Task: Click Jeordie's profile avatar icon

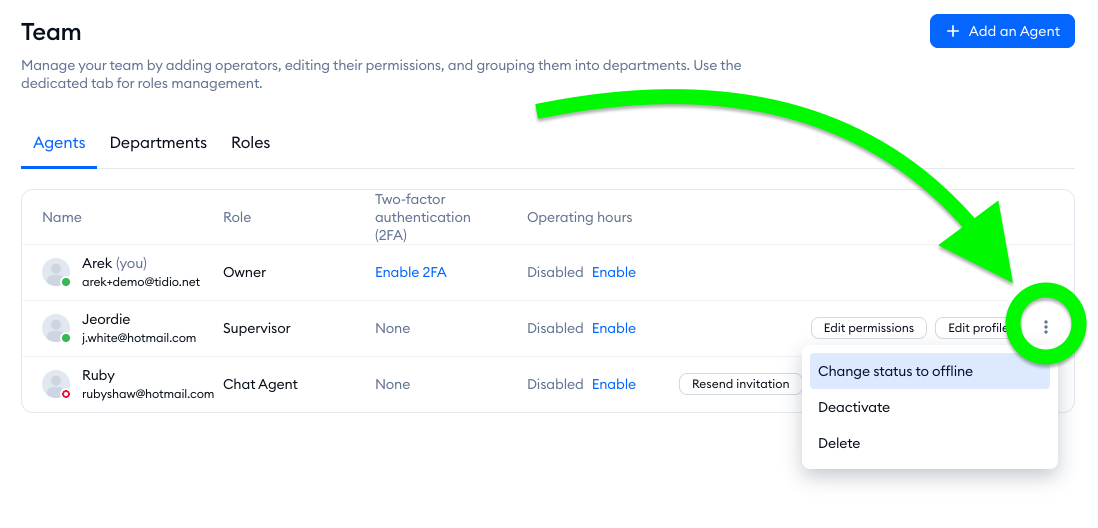Action: tap(56, 328)
